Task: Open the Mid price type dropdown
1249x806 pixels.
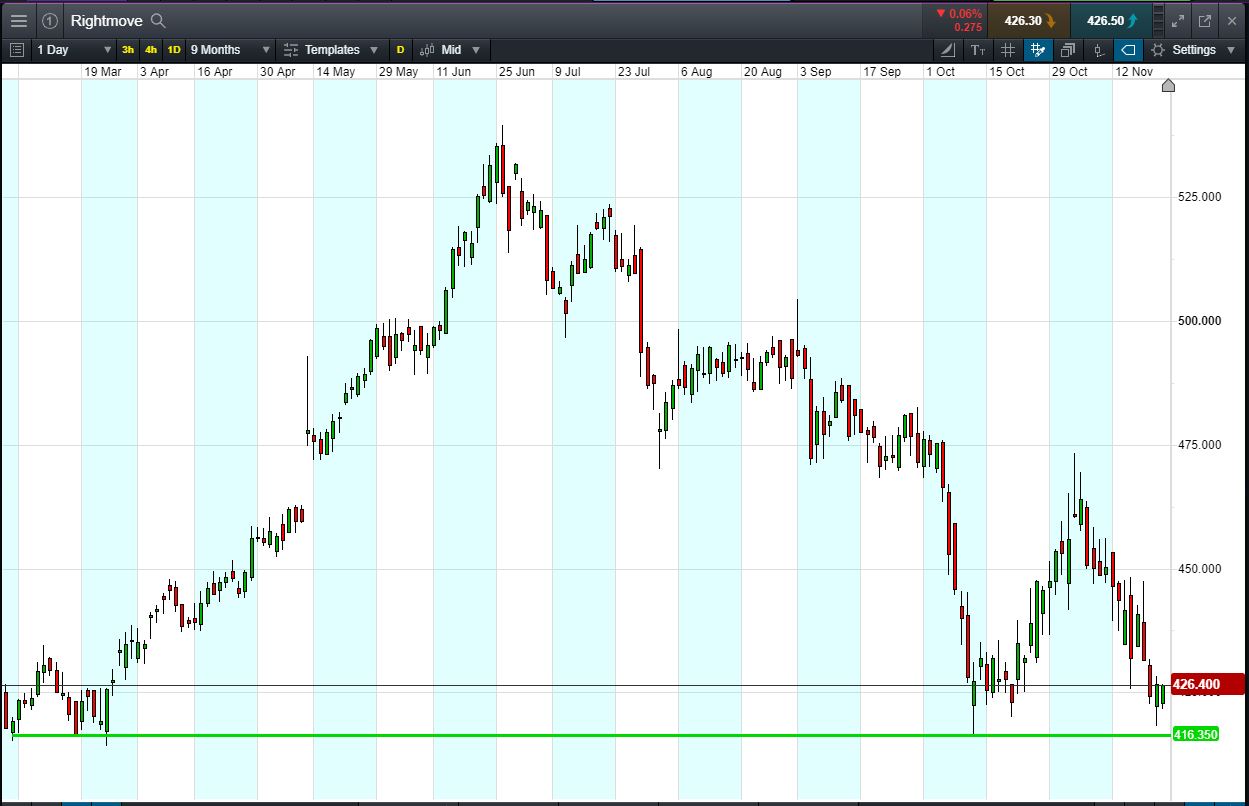Action: click(450, 49)
